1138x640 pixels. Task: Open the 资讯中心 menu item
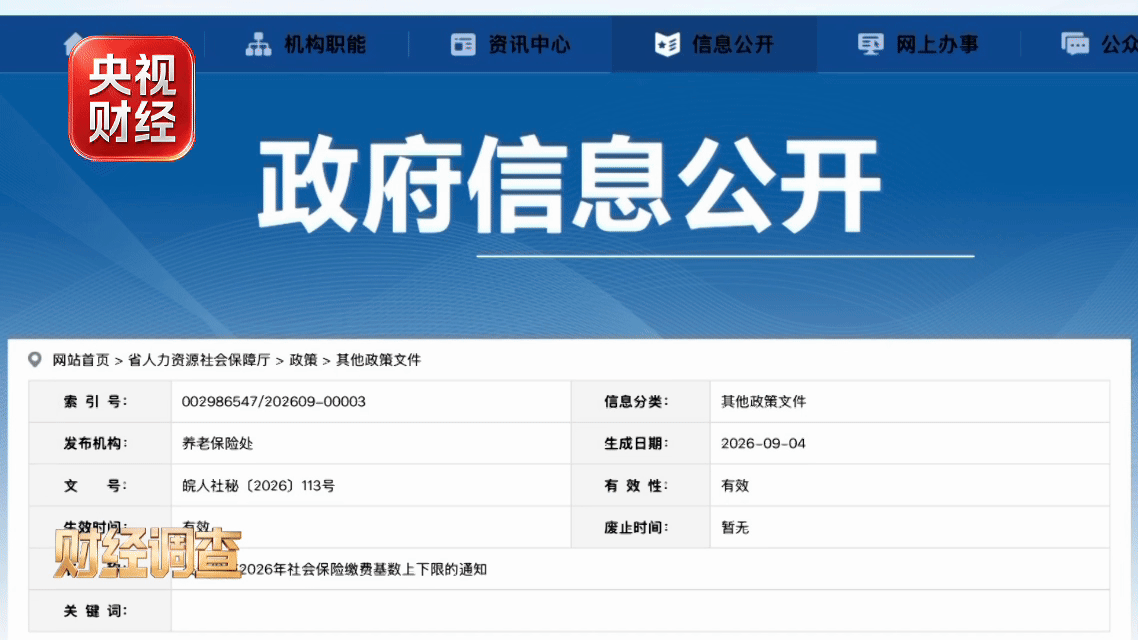click(510, 44)
